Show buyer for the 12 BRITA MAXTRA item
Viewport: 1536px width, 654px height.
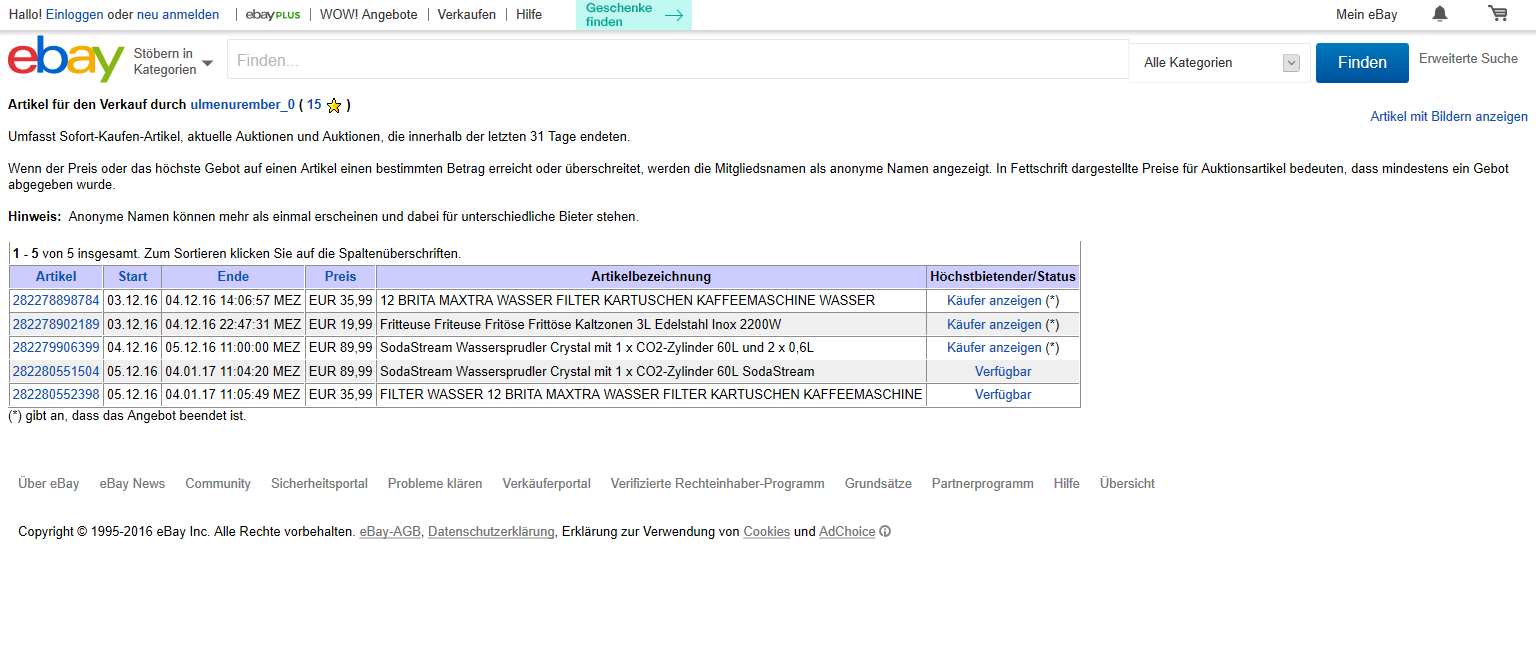pyautogui.click(x=994, y=301)
